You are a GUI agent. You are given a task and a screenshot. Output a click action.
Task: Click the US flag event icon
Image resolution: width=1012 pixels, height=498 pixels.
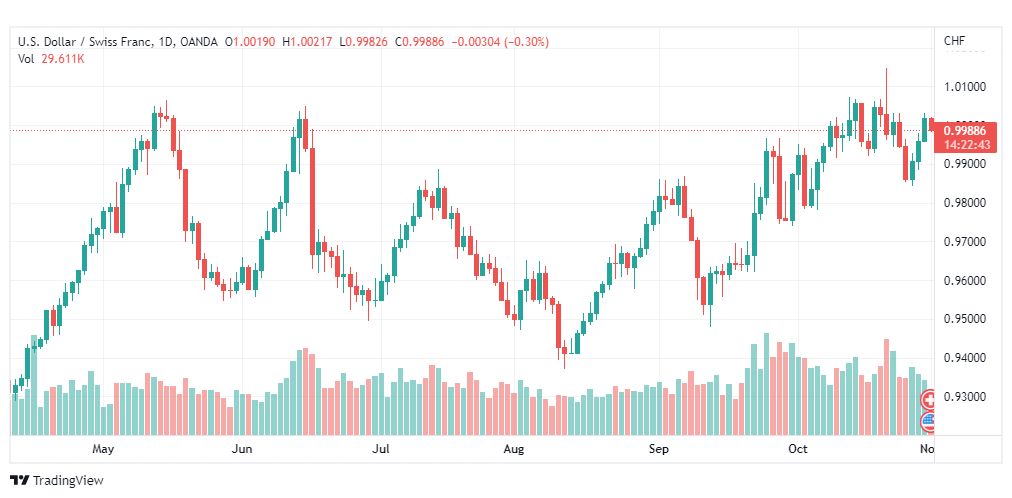(929, 423)
